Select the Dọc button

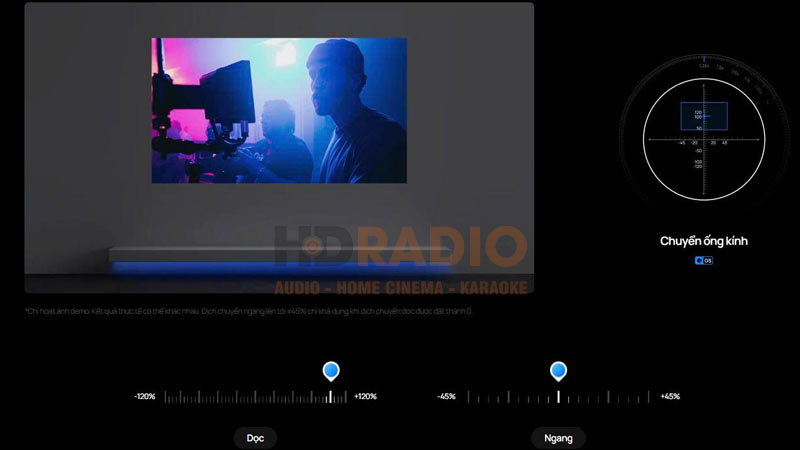255,438
